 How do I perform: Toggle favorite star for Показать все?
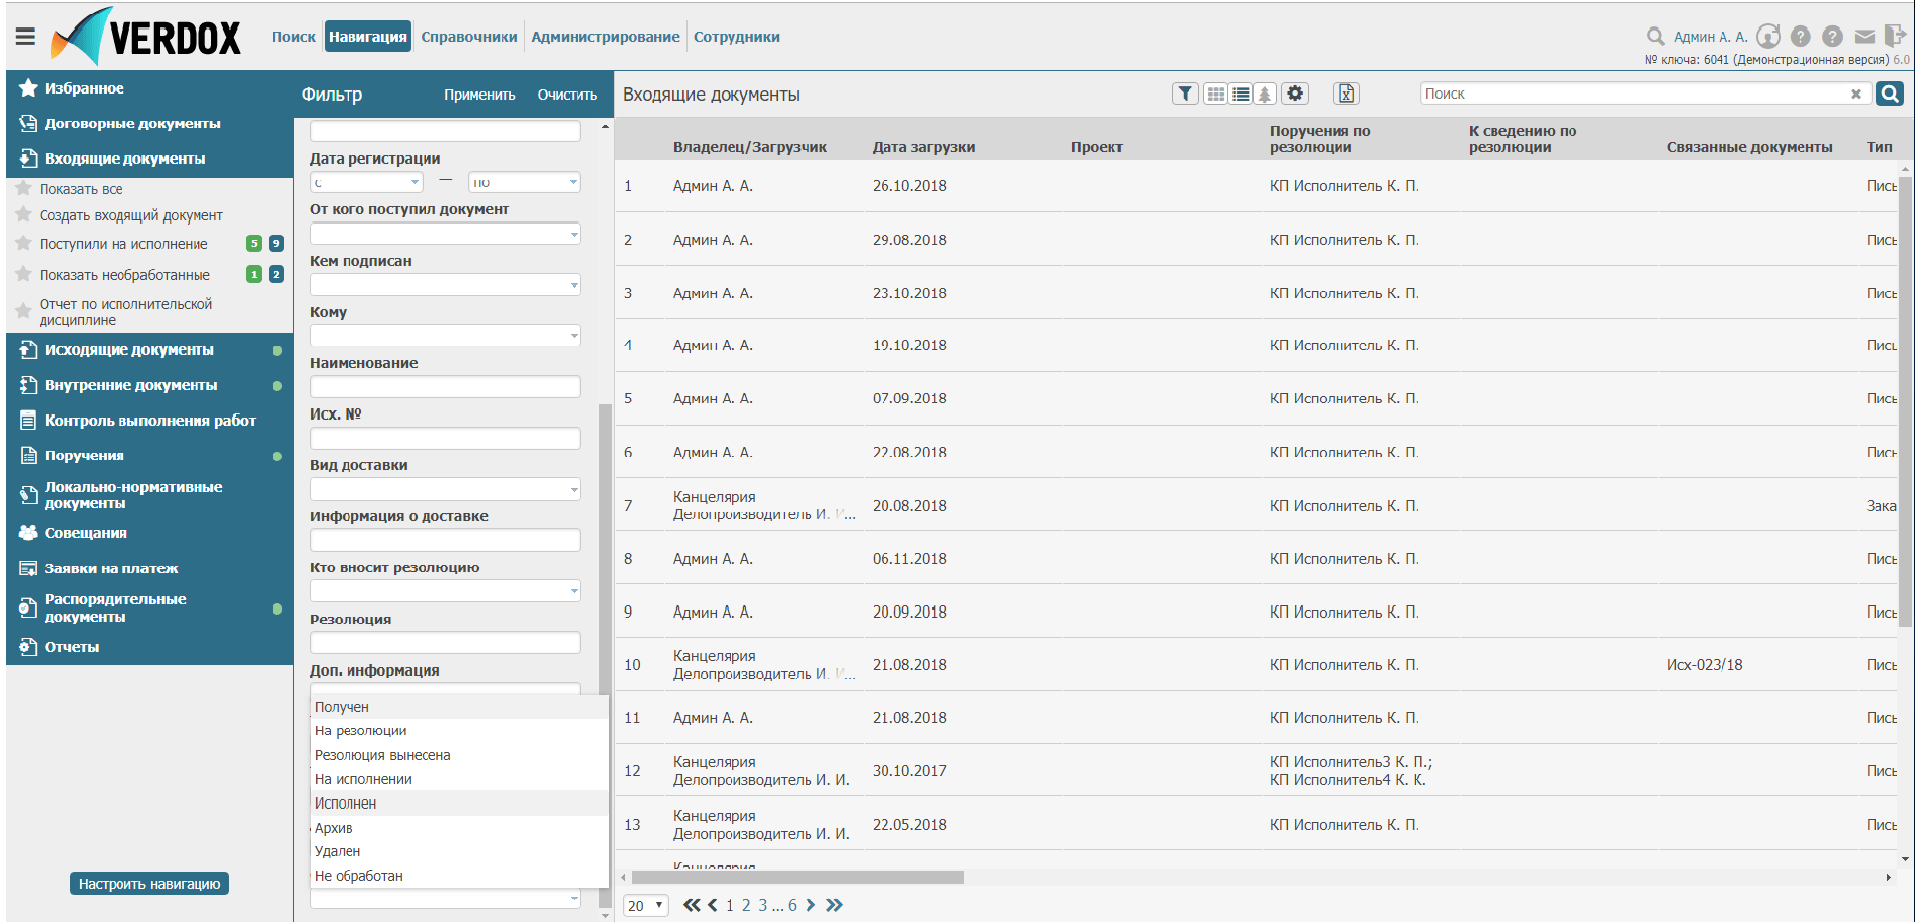pyautogui.click(x=24, y=188)
